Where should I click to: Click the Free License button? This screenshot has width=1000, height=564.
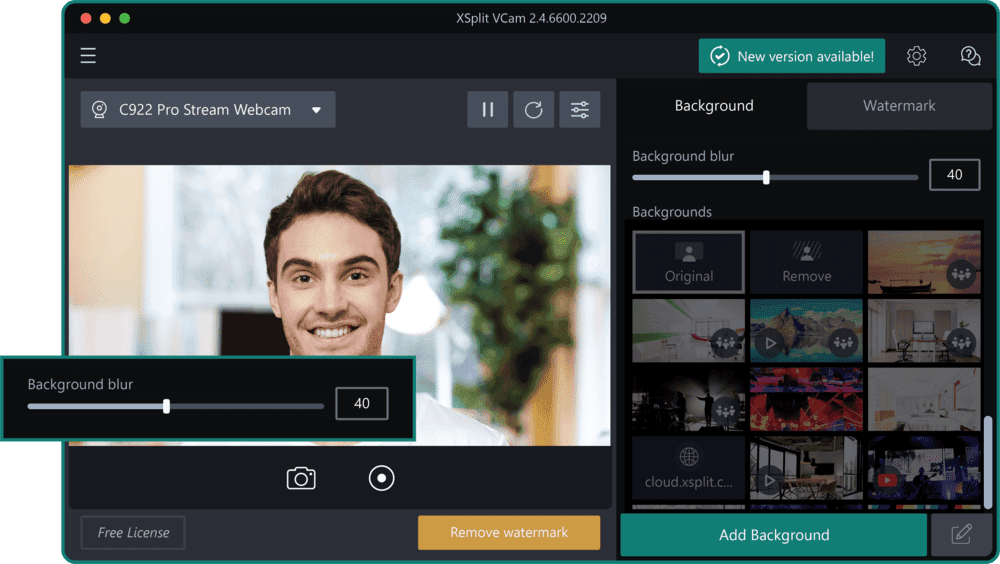tap(133, 532)
